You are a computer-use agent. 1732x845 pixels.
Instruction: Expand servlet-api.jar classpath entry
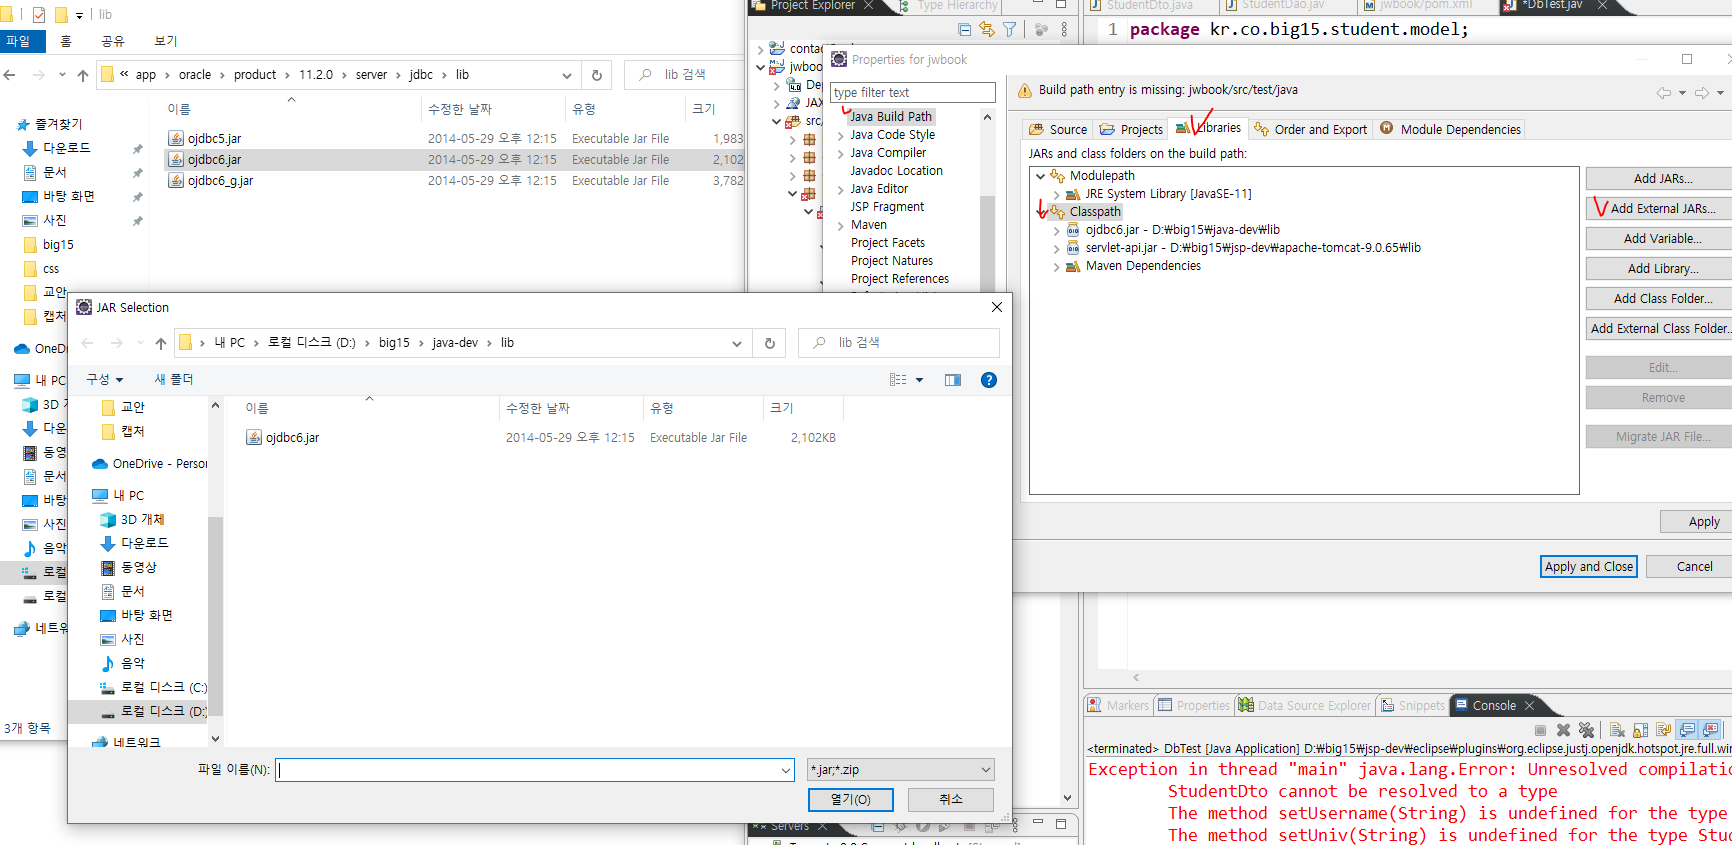(1056, 248)
